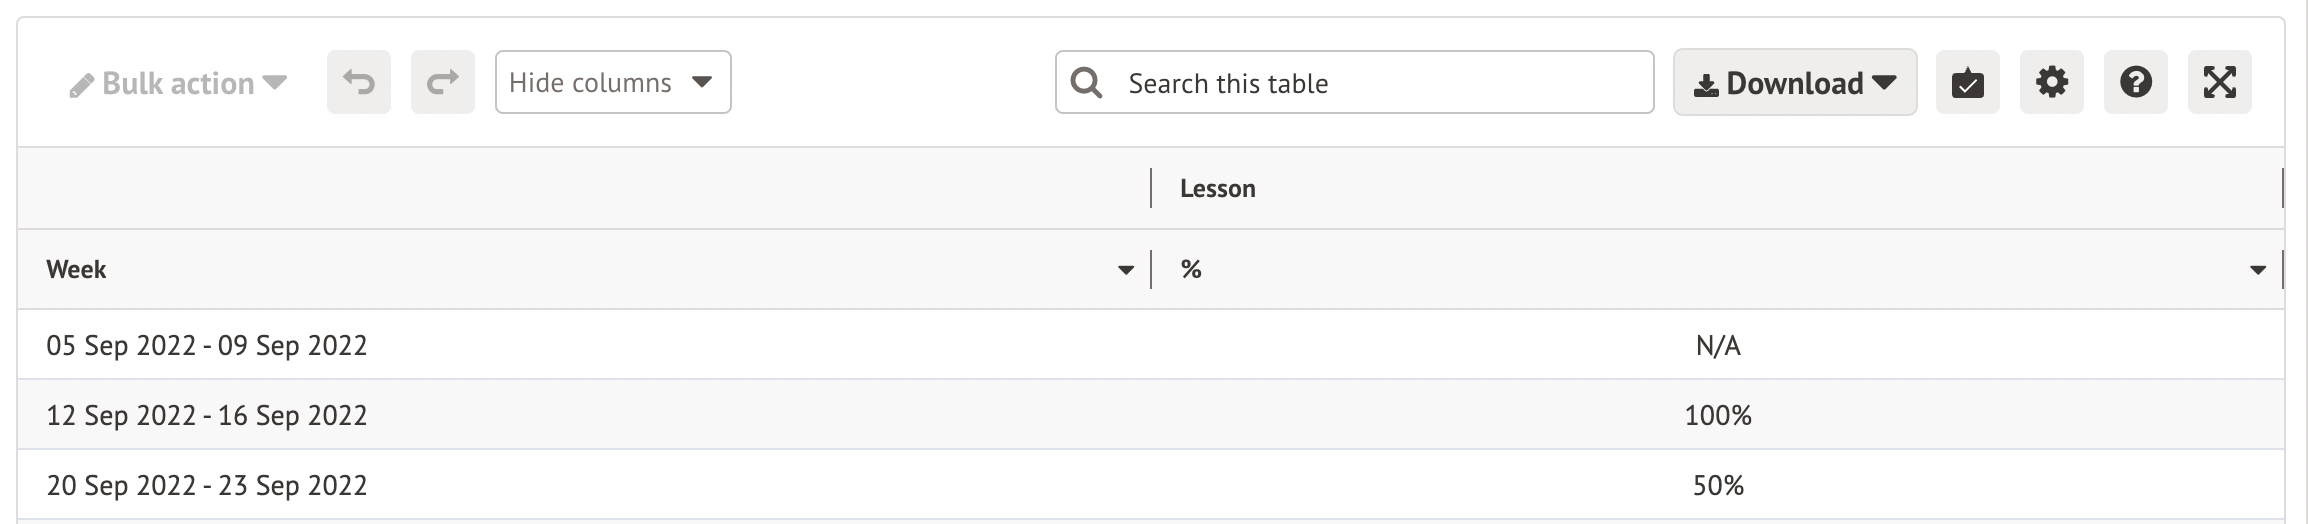Click the Lesson column header

click(1217, 189)
